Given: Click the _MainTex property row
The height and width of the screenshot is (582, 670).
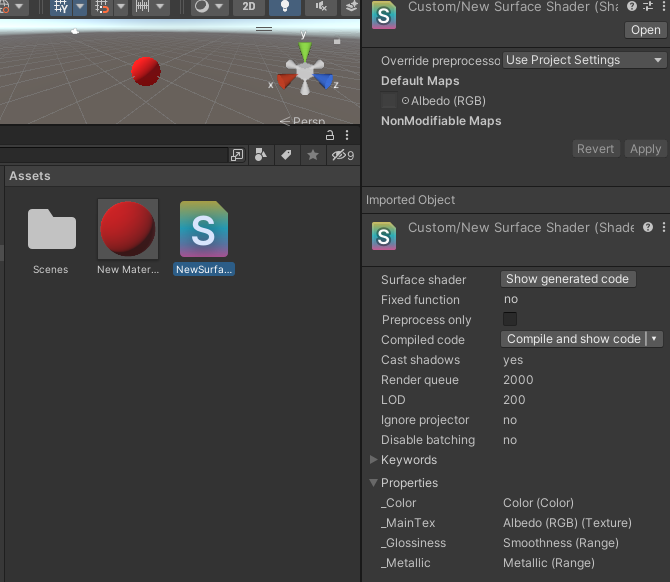Looking at the screenshot, I should click(x=515, y=523).
